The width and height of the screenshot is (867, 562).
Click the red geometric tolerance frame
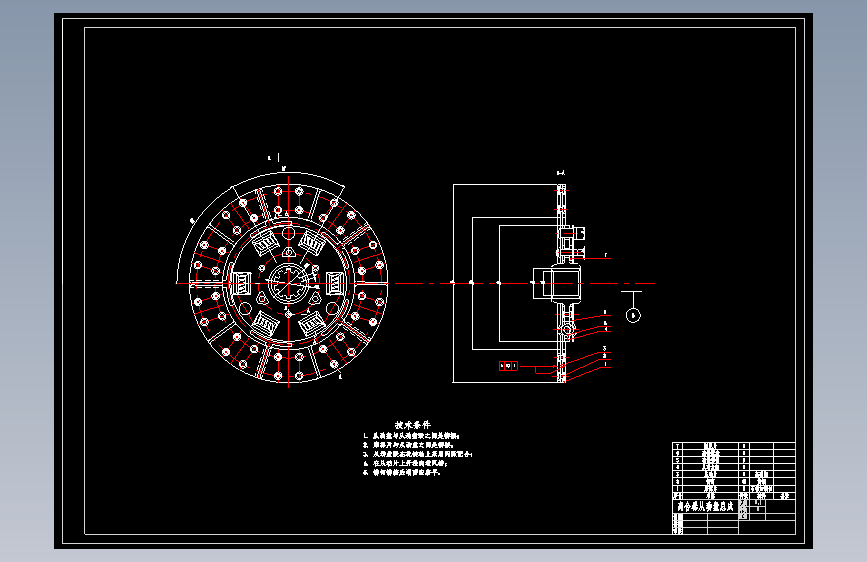[508, 366]
